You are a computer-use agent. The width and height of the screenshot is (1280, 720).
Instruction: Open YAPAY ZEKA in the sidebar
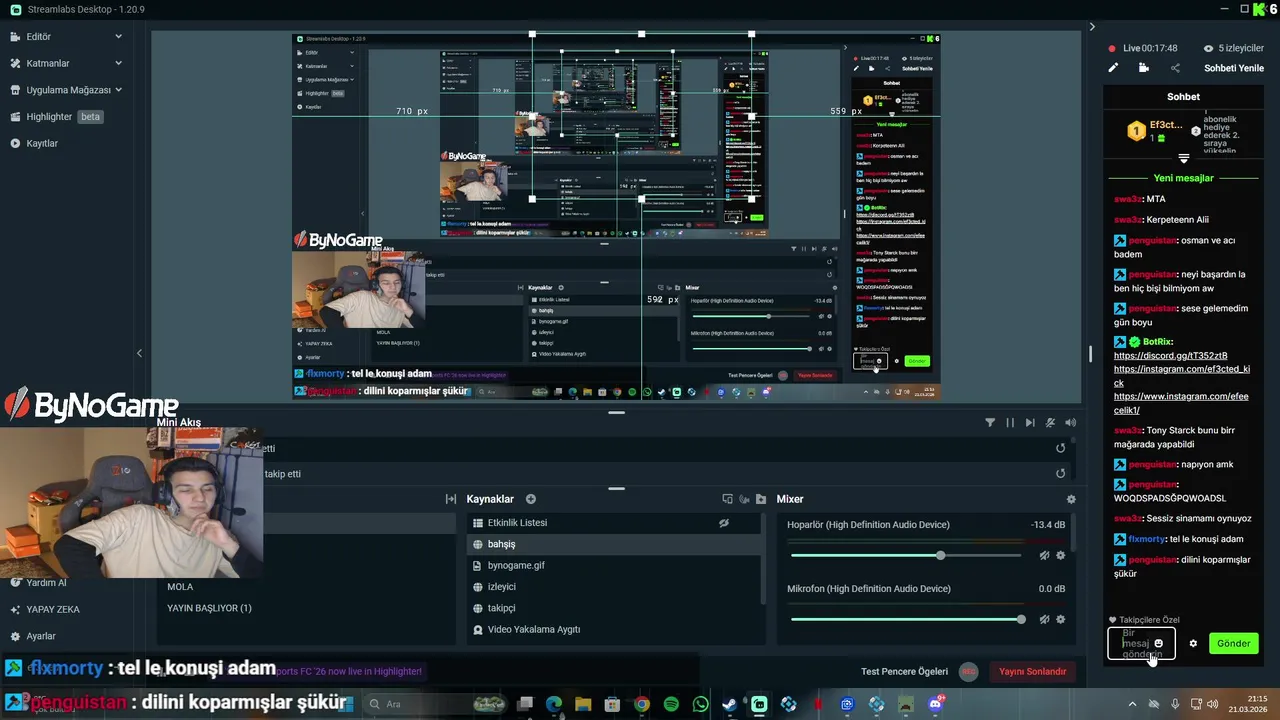pos(46,609)
